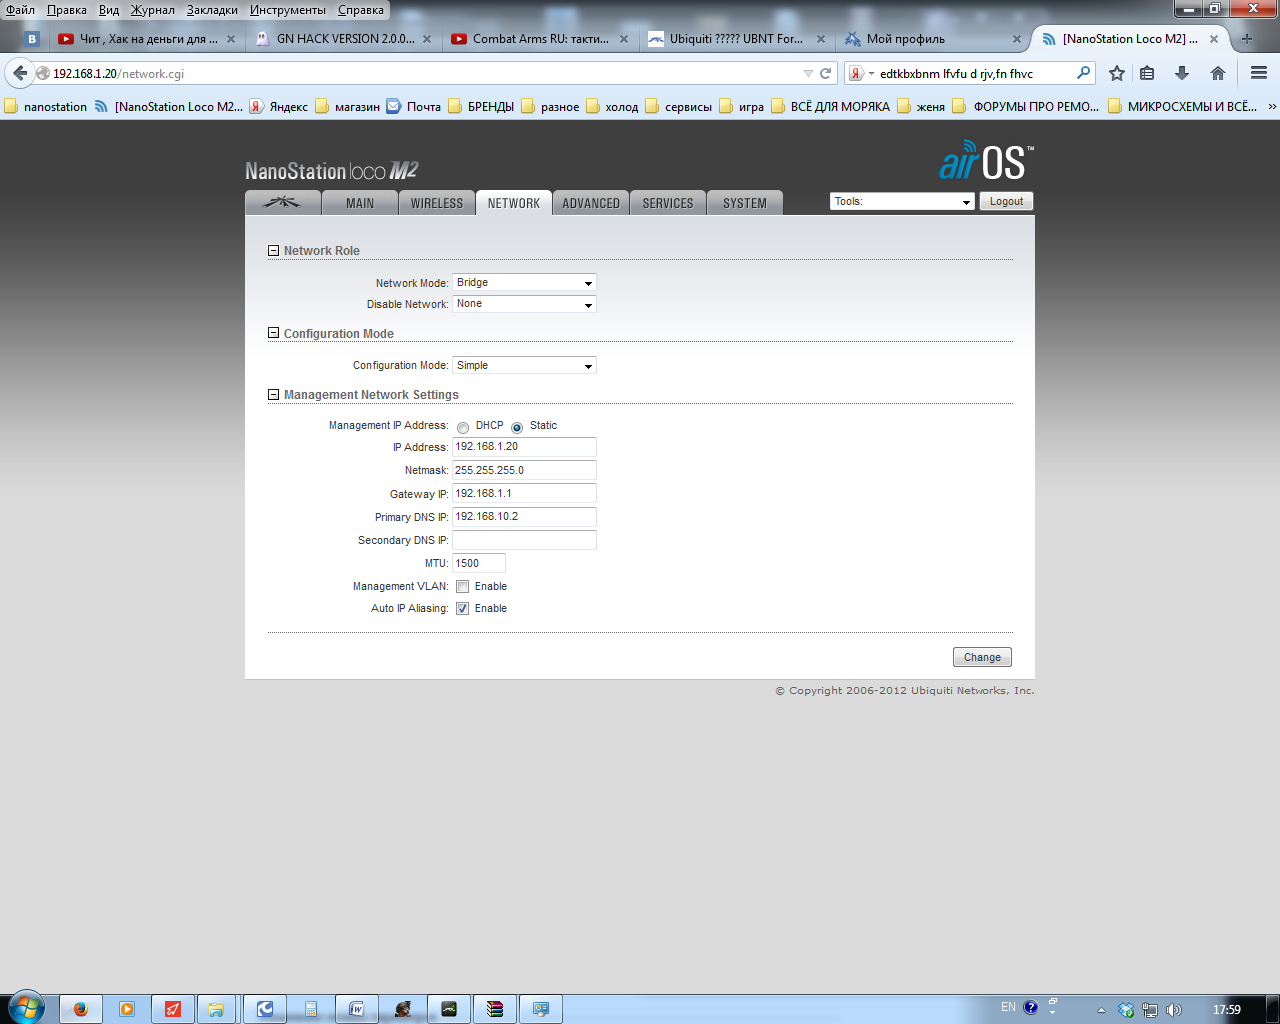Open the bookmarks list icon in toolbar
1280x1024 pixels.
tap(1147, 73)
